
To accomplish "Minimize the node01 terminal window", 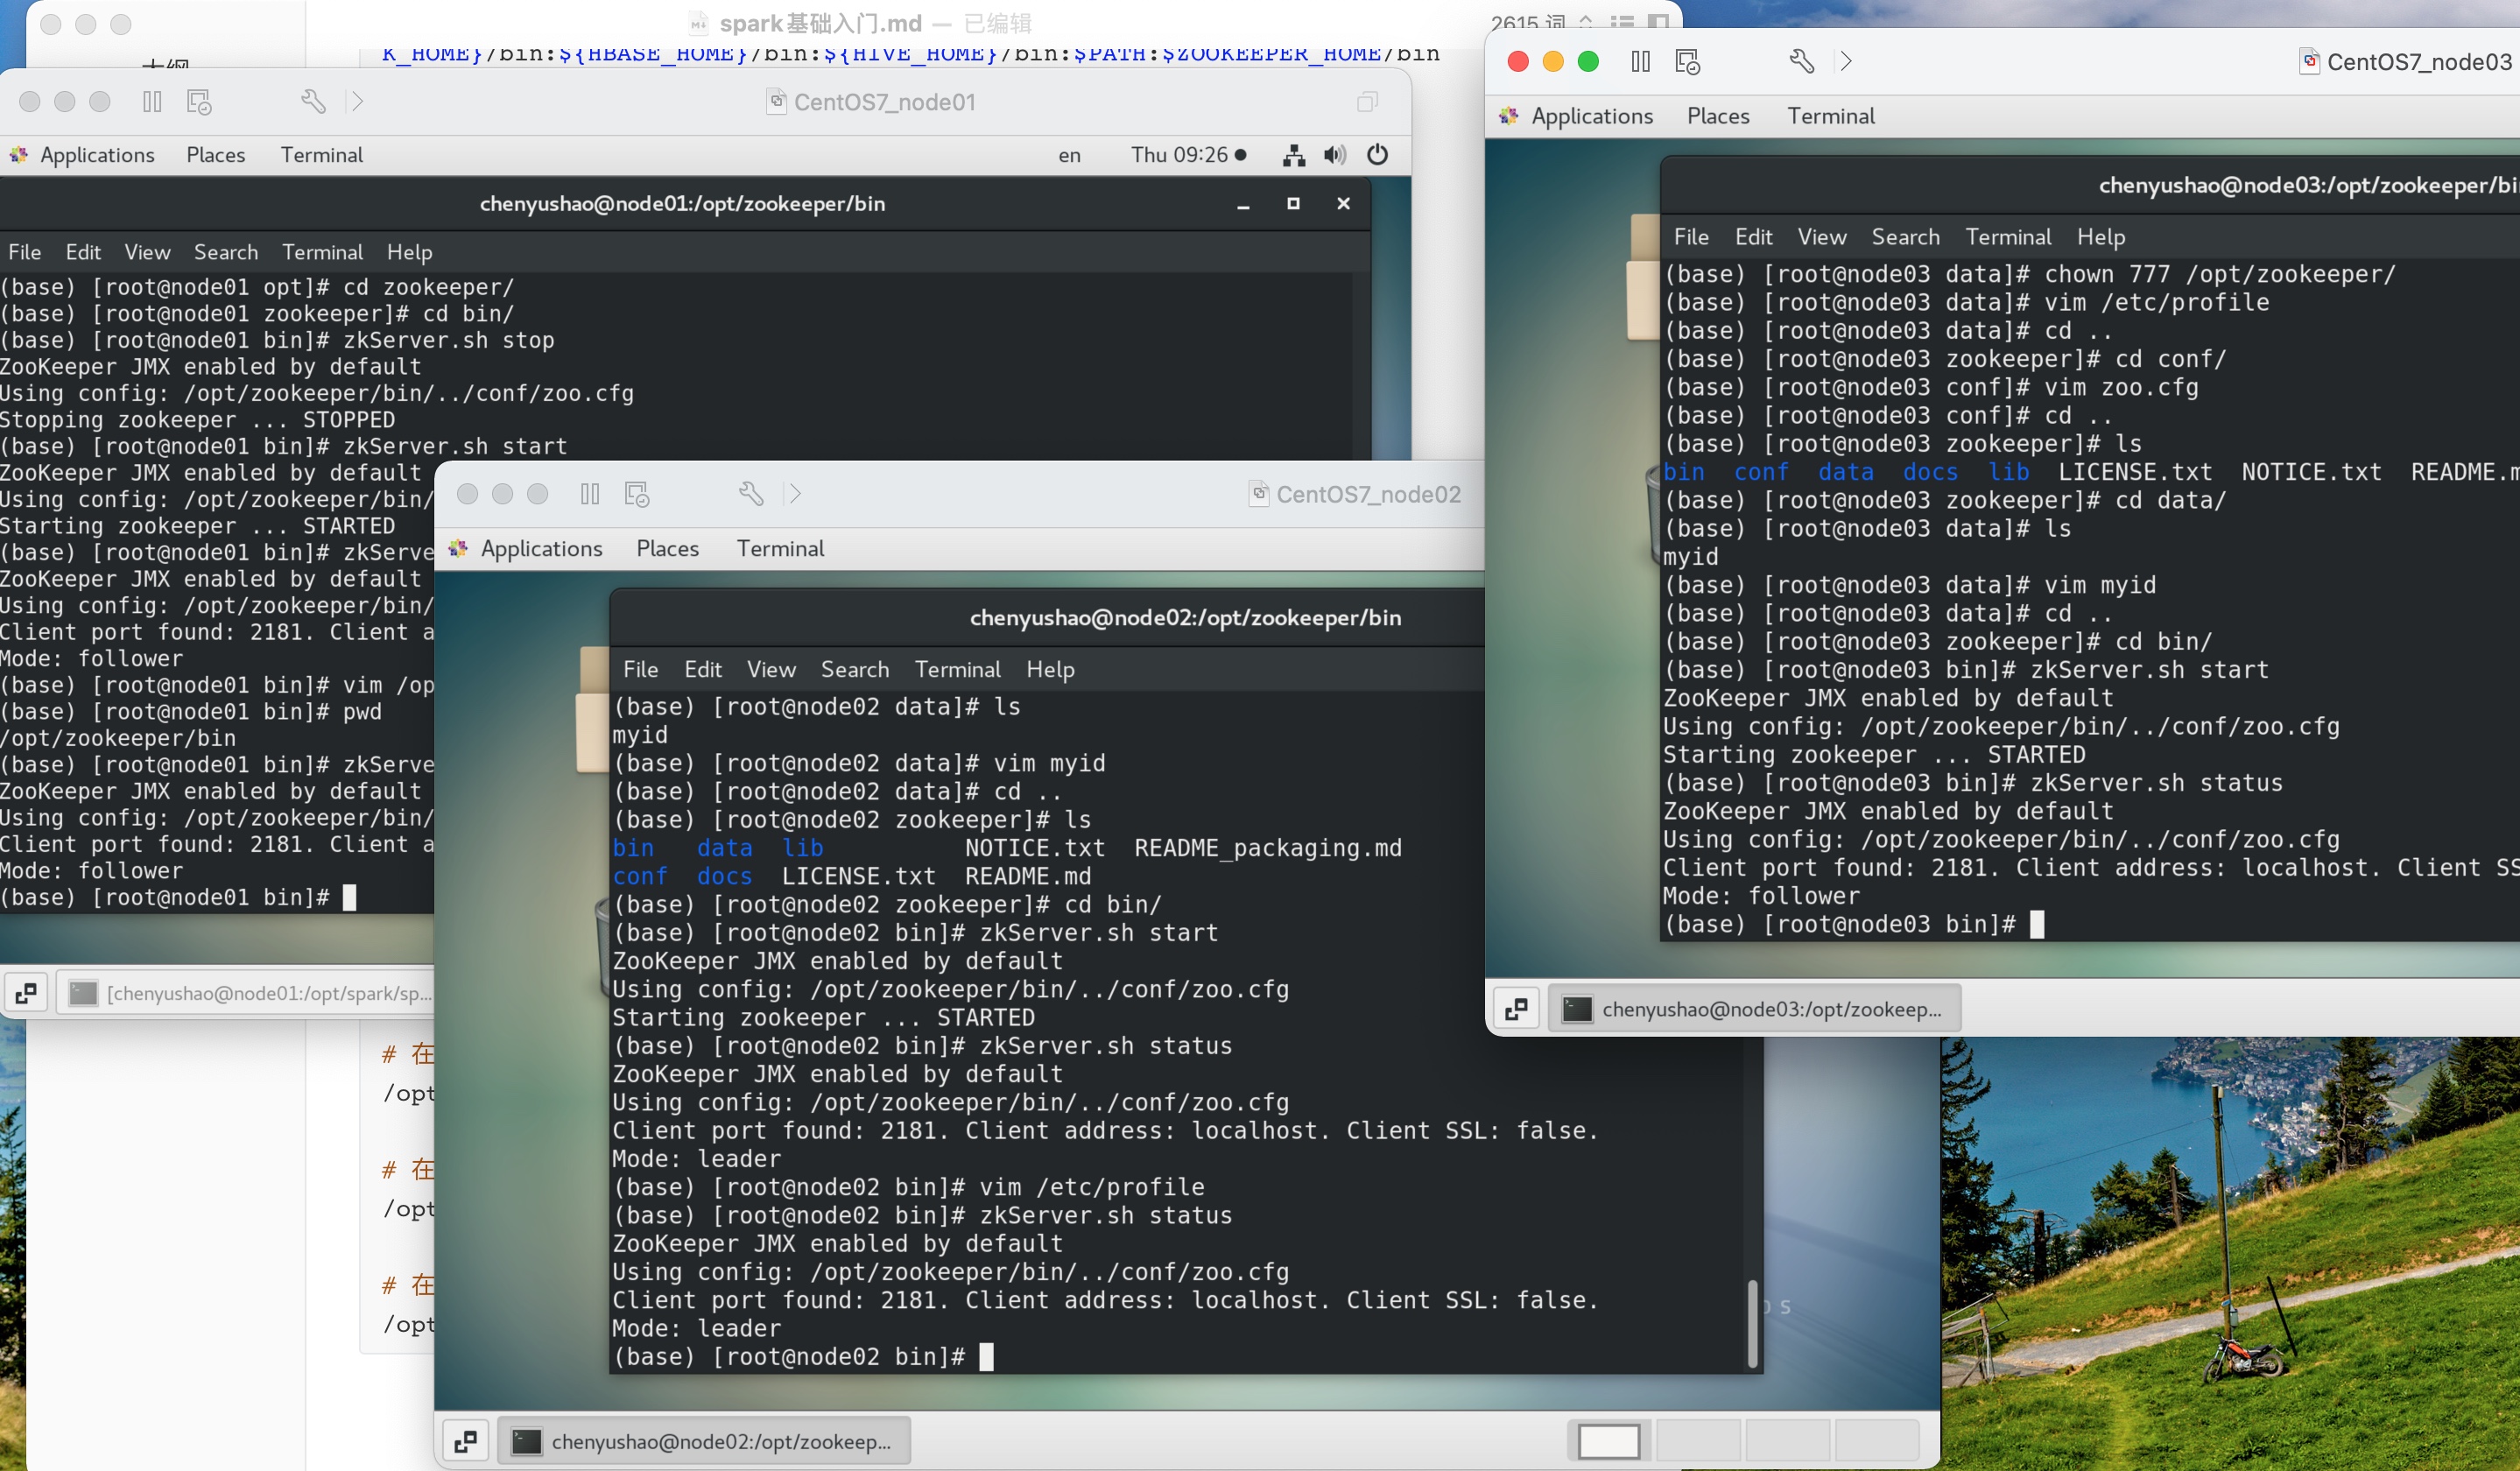I will tap(1243, 204).
